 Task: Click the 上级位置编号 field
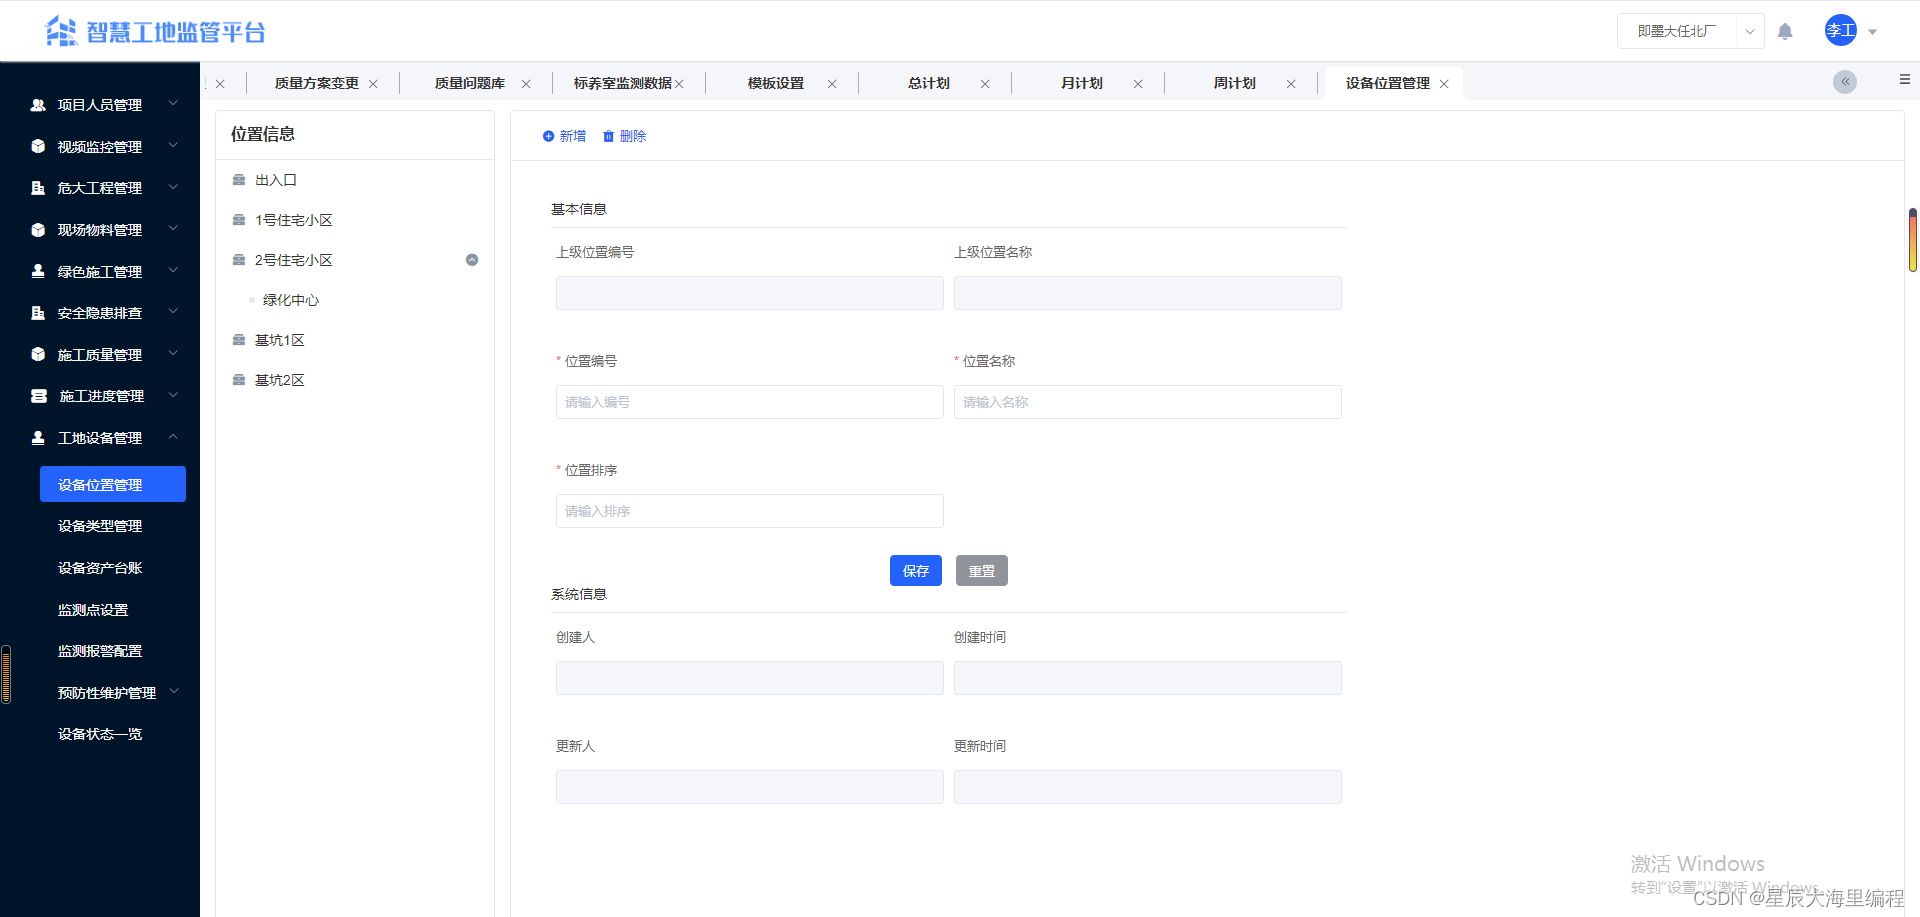750,293
